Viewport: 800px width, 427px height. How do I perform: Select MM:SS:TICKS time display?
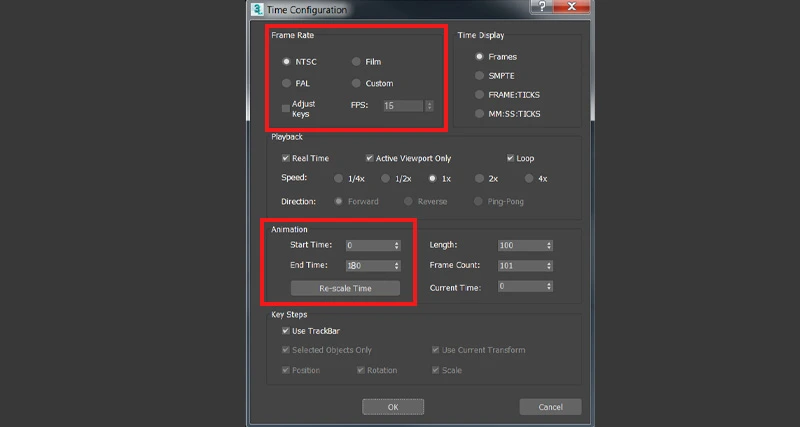(x=479, y=114)
